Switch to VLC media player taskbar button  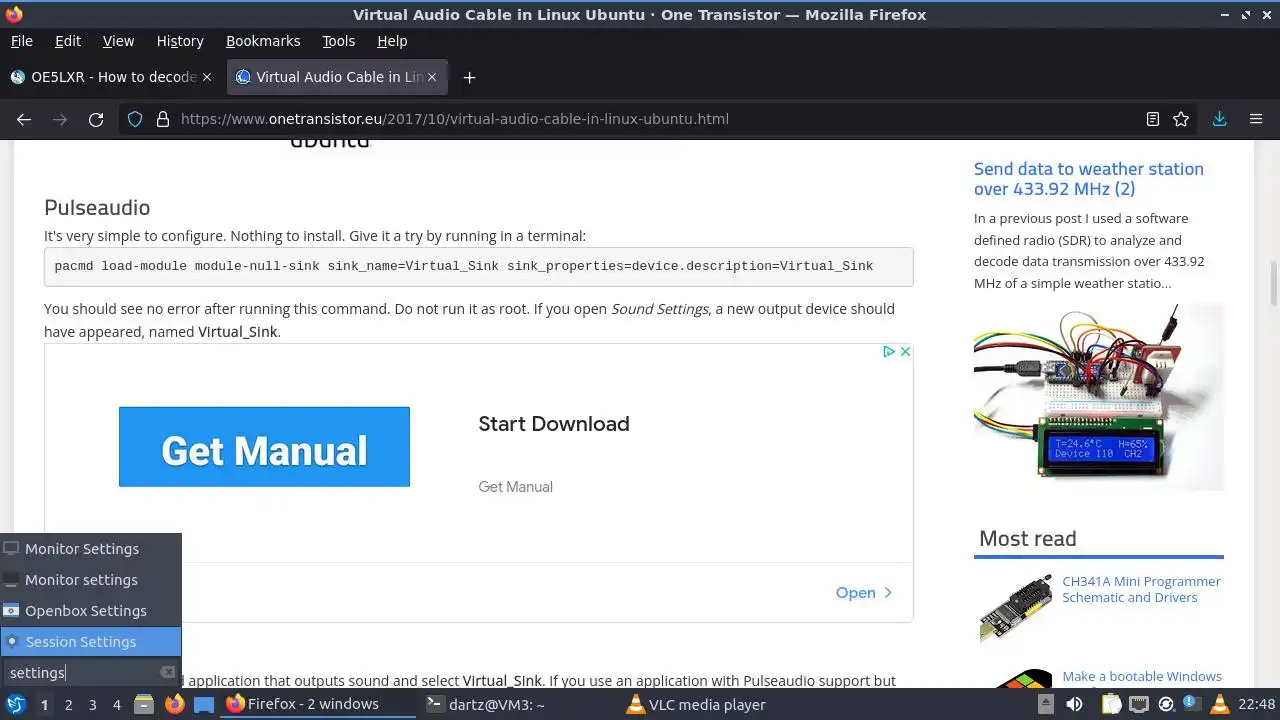point(717,705)
